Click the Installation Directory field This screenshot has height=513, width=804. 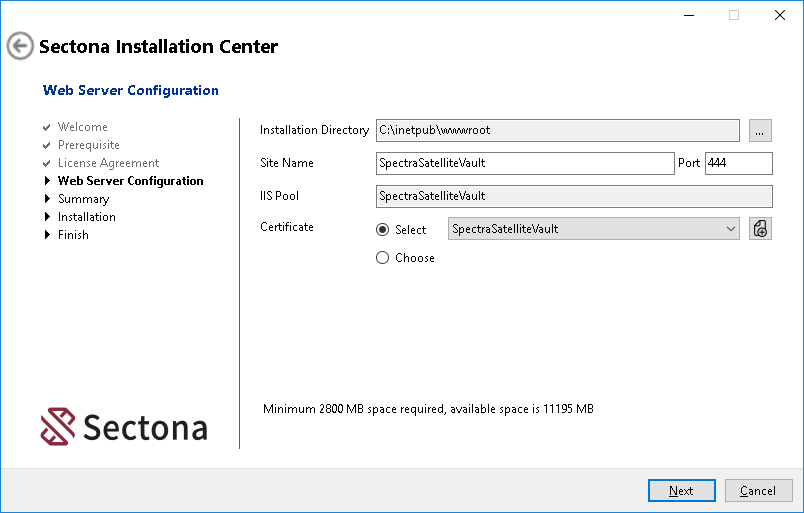pyautogui.click(x=557, y=130)
